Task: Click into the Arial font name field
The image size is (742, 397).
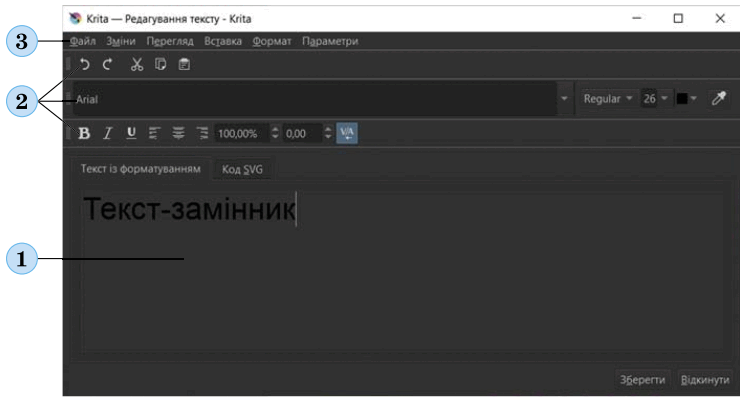Action: (x=315, y=99)
